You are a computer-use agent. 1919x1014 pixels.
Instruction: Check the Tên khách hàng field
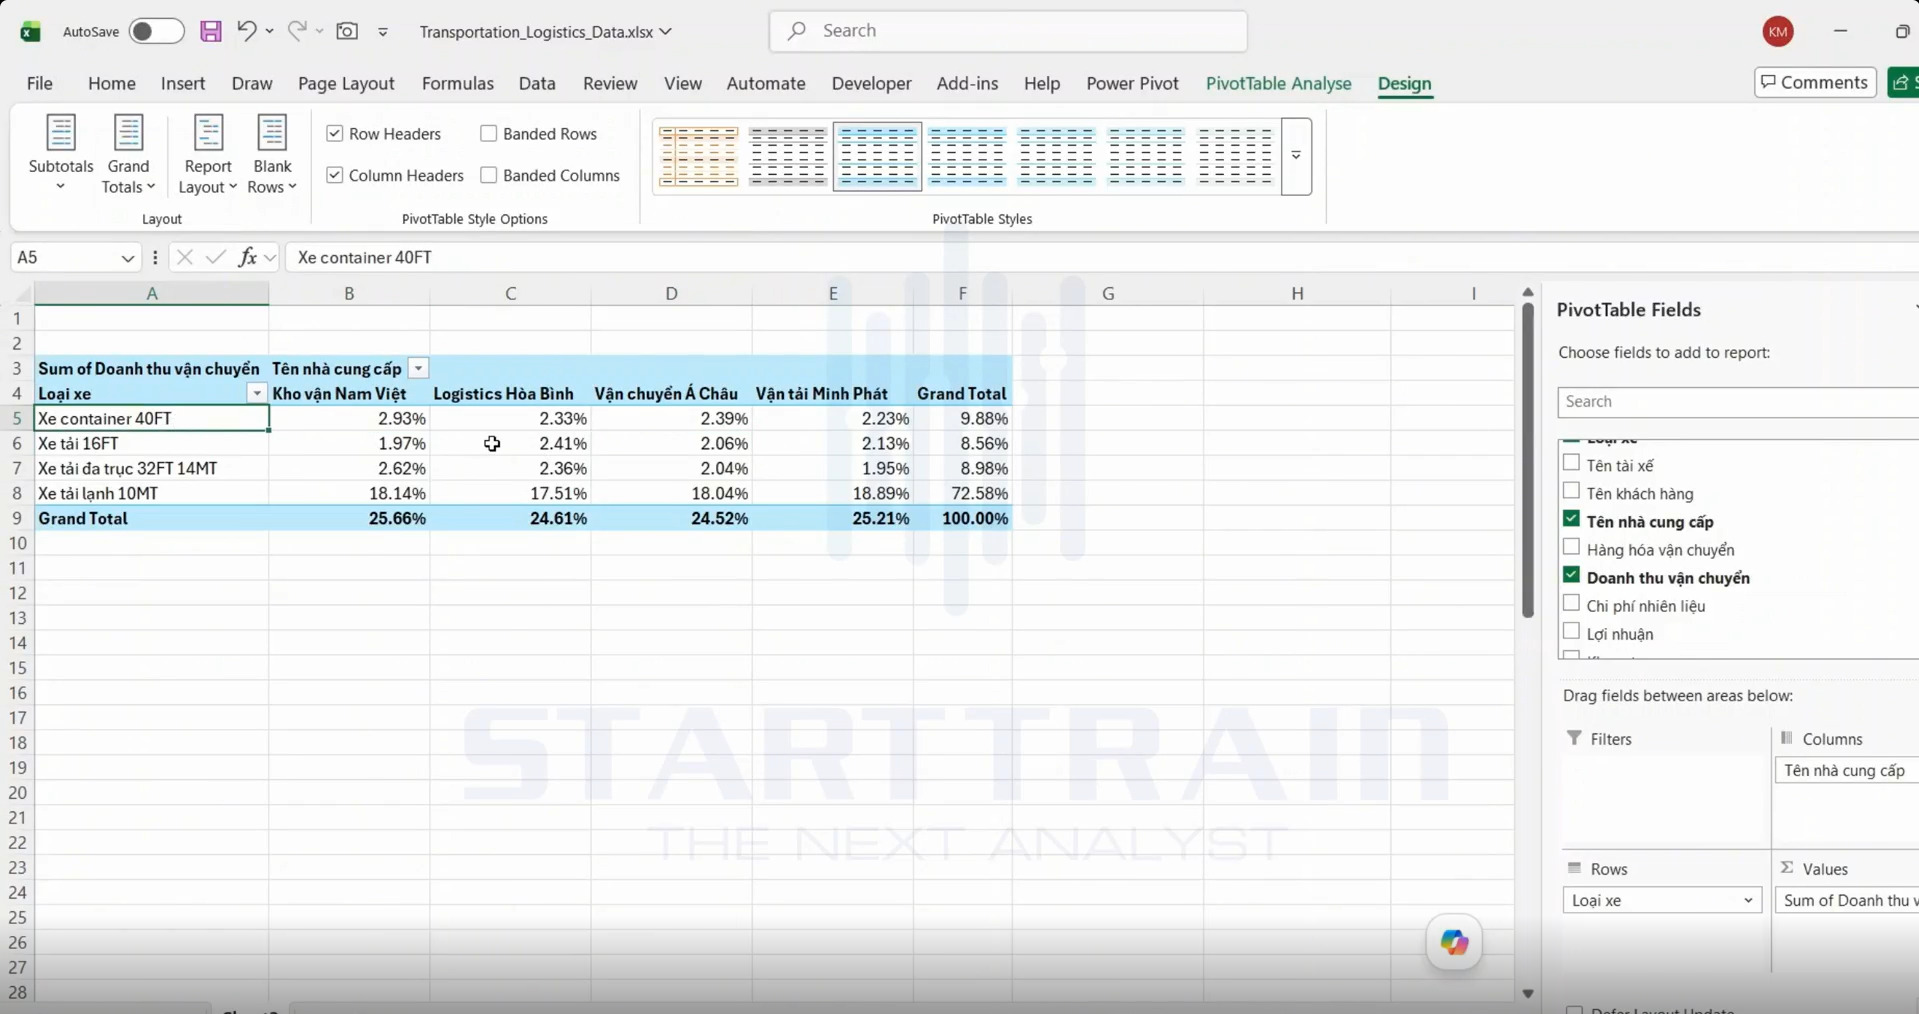pyautogui.click(x=1571, y=491)
